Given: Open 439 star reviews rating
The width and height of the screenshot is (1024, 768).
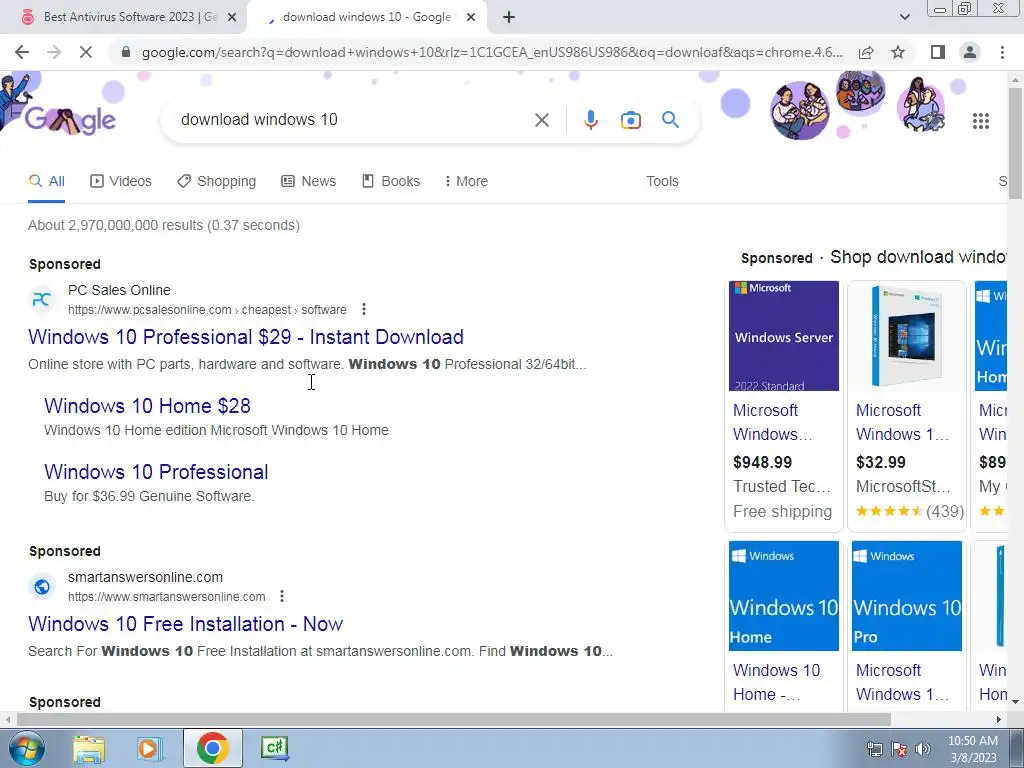Looking at the screenshot, I should (910, 511).
